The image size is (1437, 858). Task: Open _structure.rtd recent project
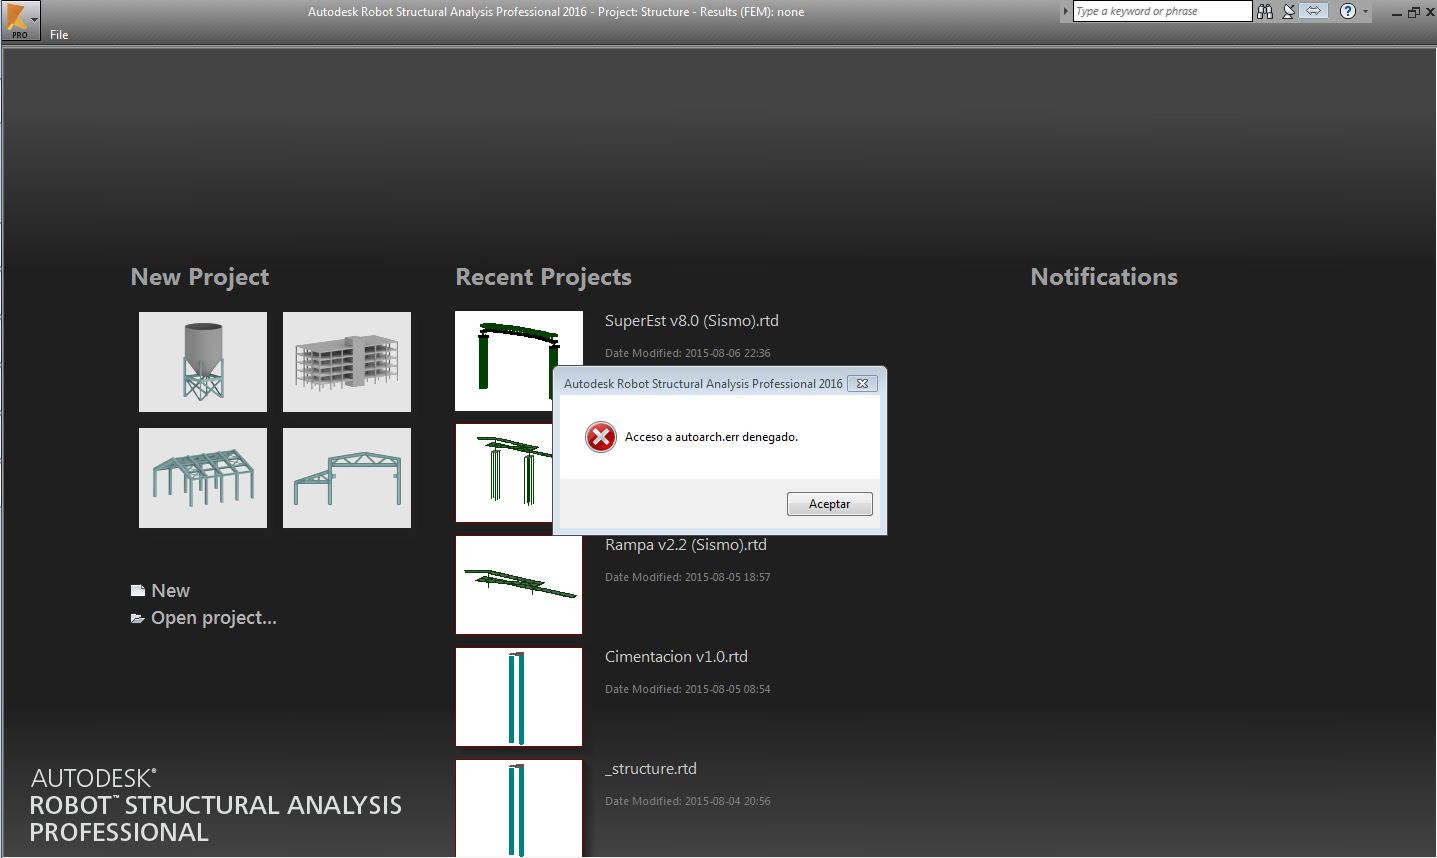(x=651, y=769)
